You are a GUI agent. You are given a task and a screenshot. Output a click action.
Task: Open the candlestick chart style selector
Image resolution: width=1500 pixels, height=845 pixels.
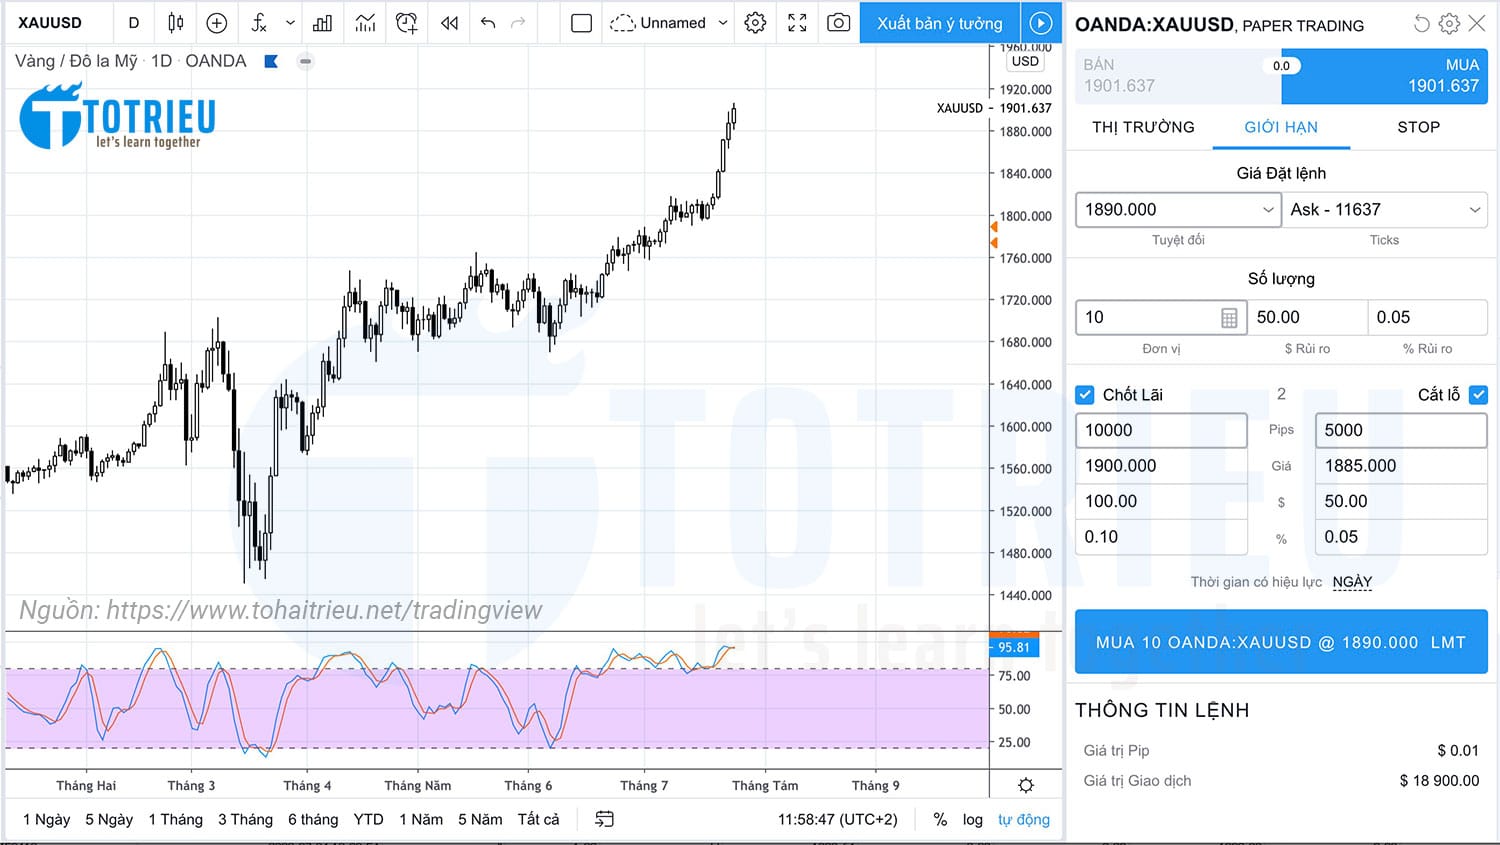pyautogui.click(x=176, y=22)
